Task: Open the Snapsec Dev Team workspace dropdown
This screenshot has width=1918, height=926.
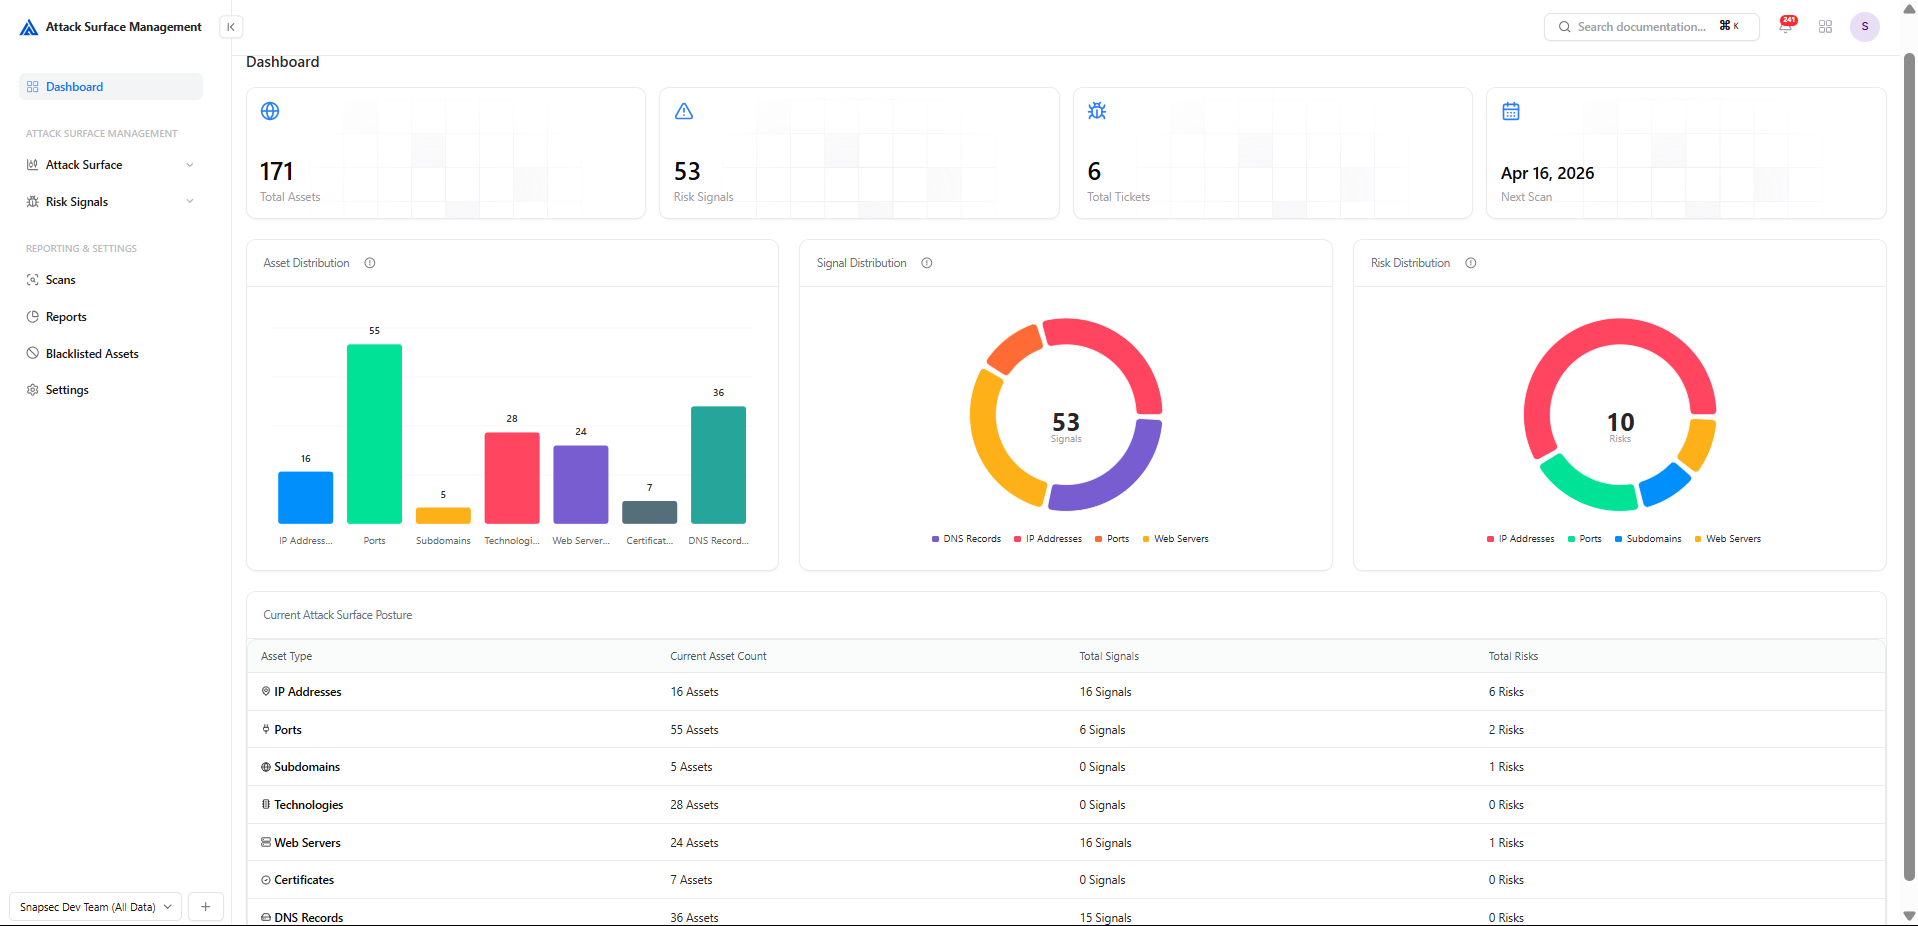Action: [x=96, y=907]
